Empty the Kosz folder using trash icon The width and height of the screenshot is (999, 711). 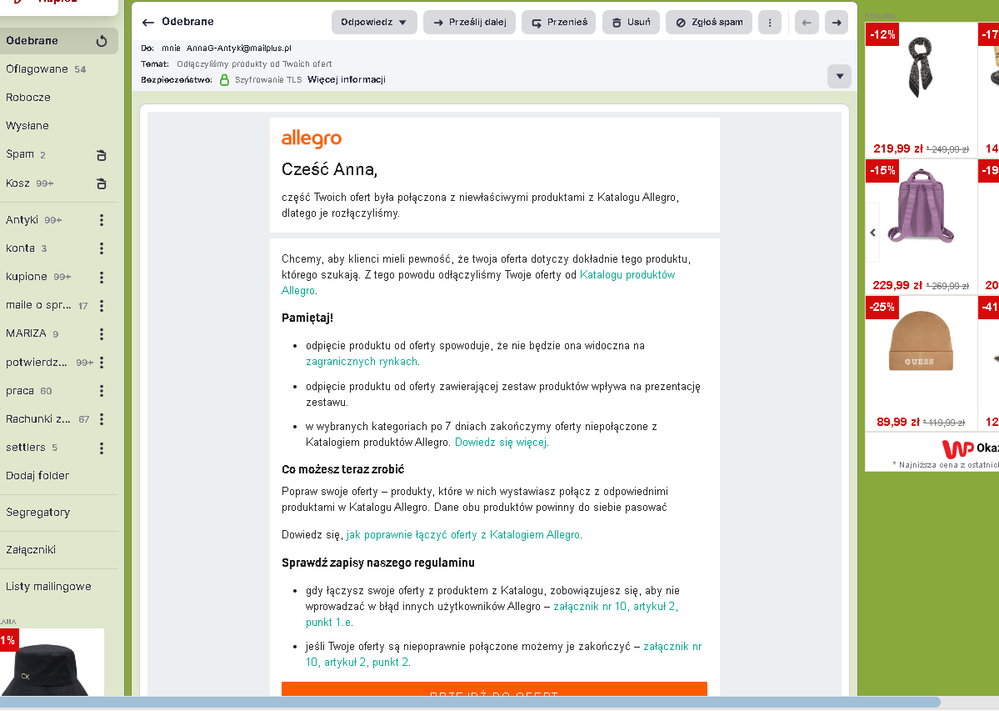[101, 184]
